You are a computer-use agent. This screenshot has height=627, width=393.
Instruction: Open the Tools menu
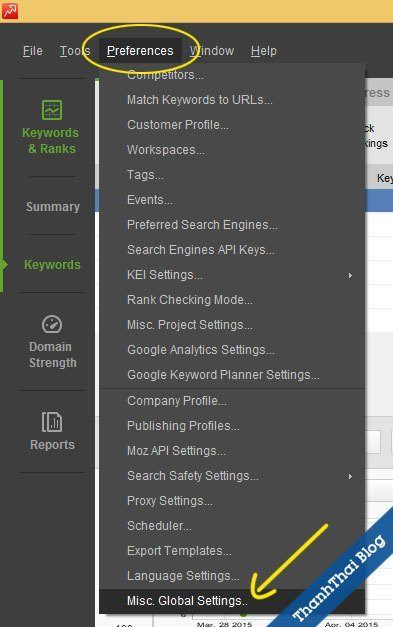(75, 51)
